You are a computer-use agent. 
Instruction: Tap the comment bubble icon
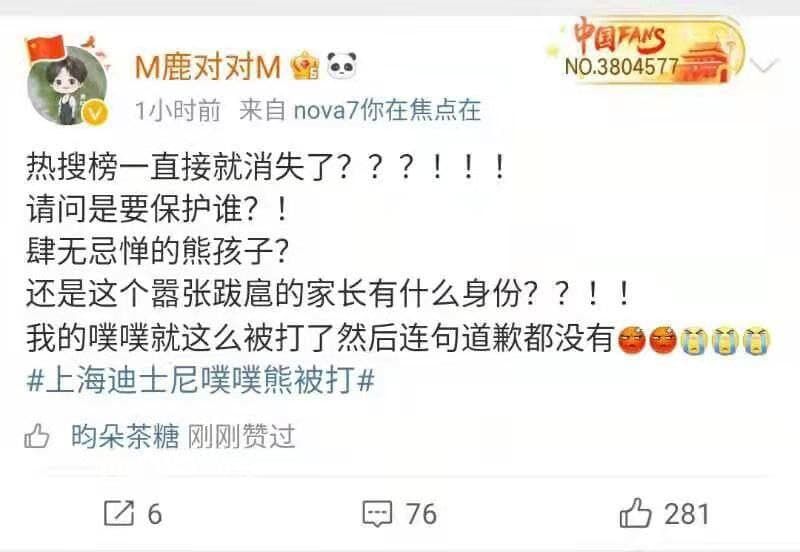tap(377, 513)
